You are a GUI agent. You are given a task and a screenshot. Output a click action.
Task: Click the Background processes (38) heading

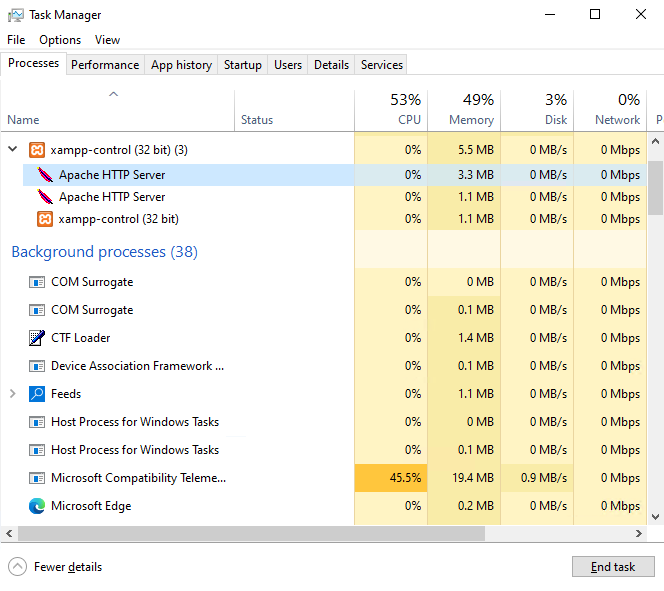105,252
